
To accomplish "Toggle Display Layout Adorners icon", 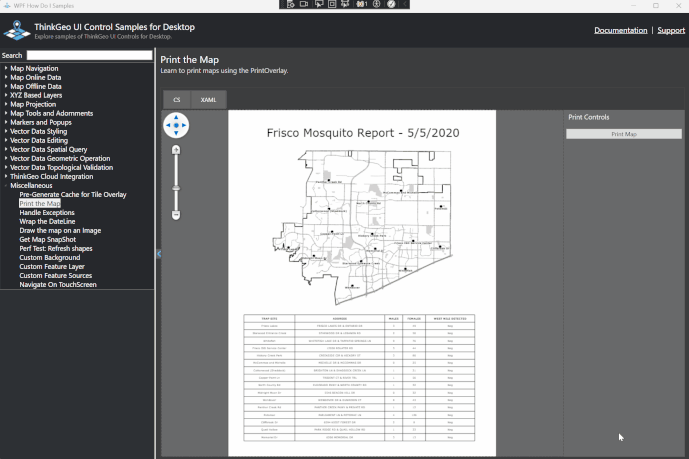I will click(x=332, y=4).
